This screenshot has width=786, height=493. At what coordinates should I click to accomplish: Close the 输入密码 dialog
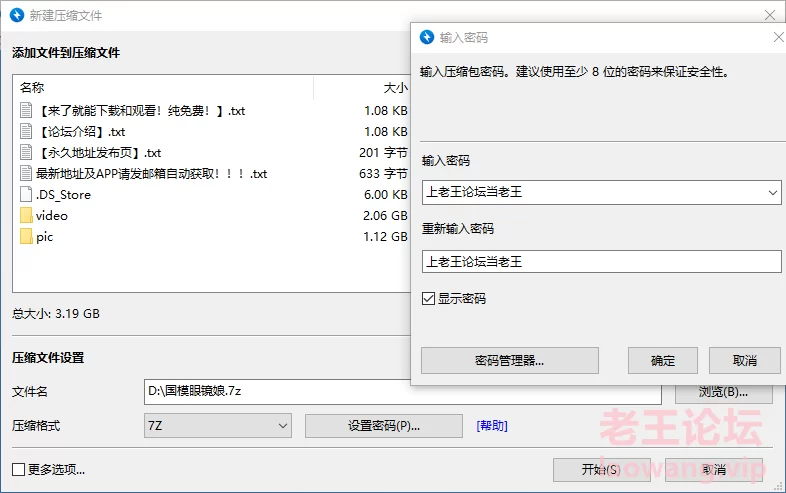[778, 37]
